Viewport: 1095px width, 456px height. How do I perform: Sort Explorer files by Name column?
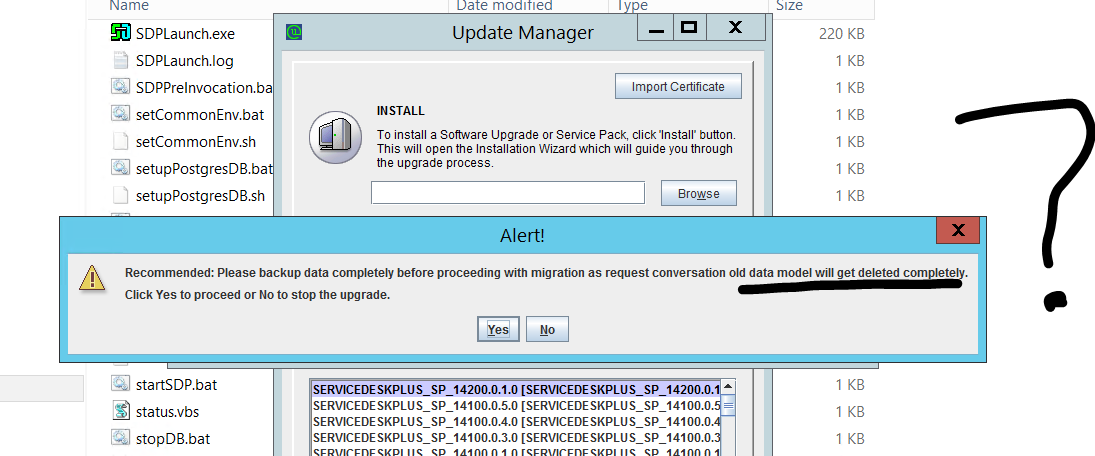pyautogui.click(x=129, y=6)
